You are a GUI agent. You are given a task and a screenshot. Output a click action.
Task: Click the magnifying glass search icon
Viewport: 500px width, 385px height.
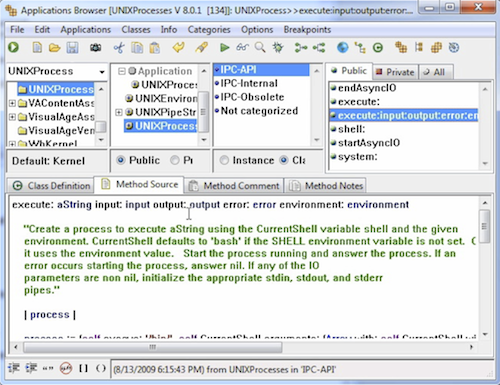[260, 48]
